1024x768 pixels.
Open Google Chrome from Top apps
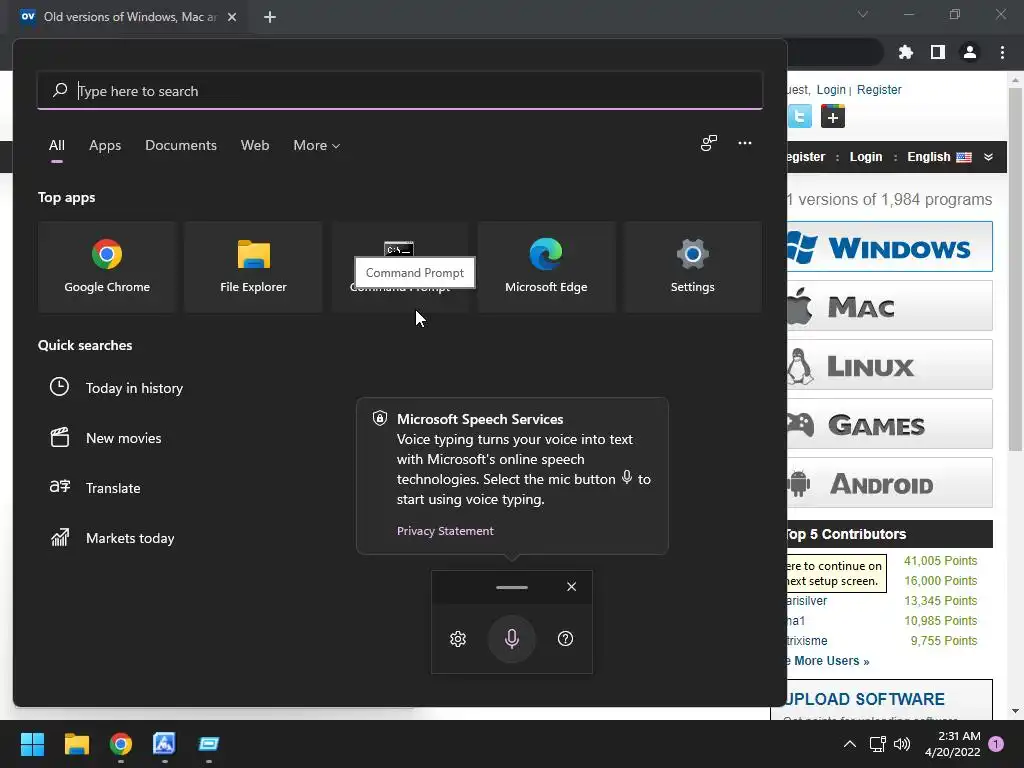107,267
